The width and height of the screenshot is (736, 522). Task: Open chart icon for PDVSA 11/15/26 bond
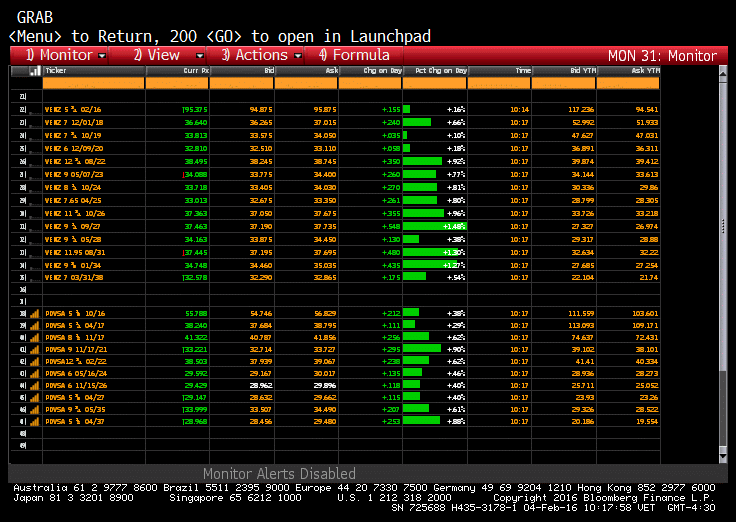pyautogui.click(x=35, y=385)
